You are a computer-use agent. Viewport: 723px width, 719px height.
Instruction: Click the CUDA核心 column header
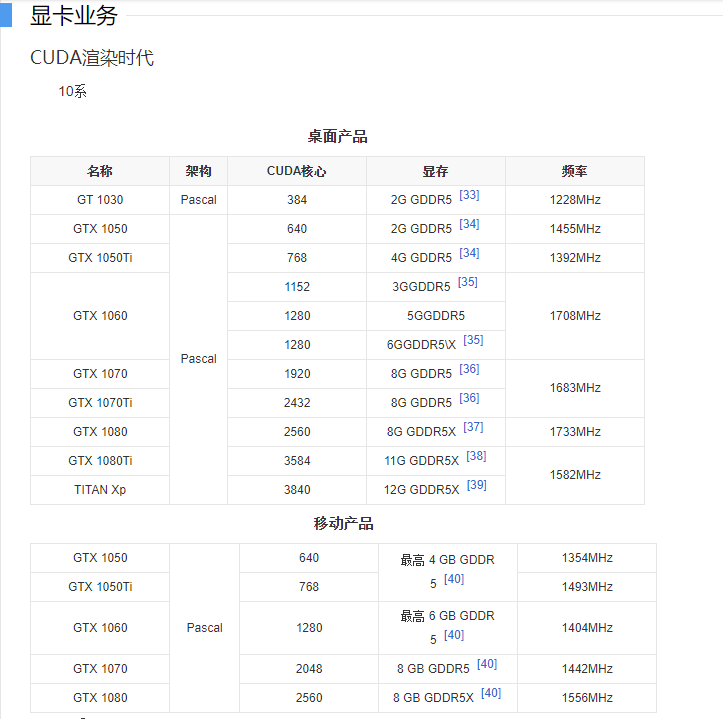point(297,171)
